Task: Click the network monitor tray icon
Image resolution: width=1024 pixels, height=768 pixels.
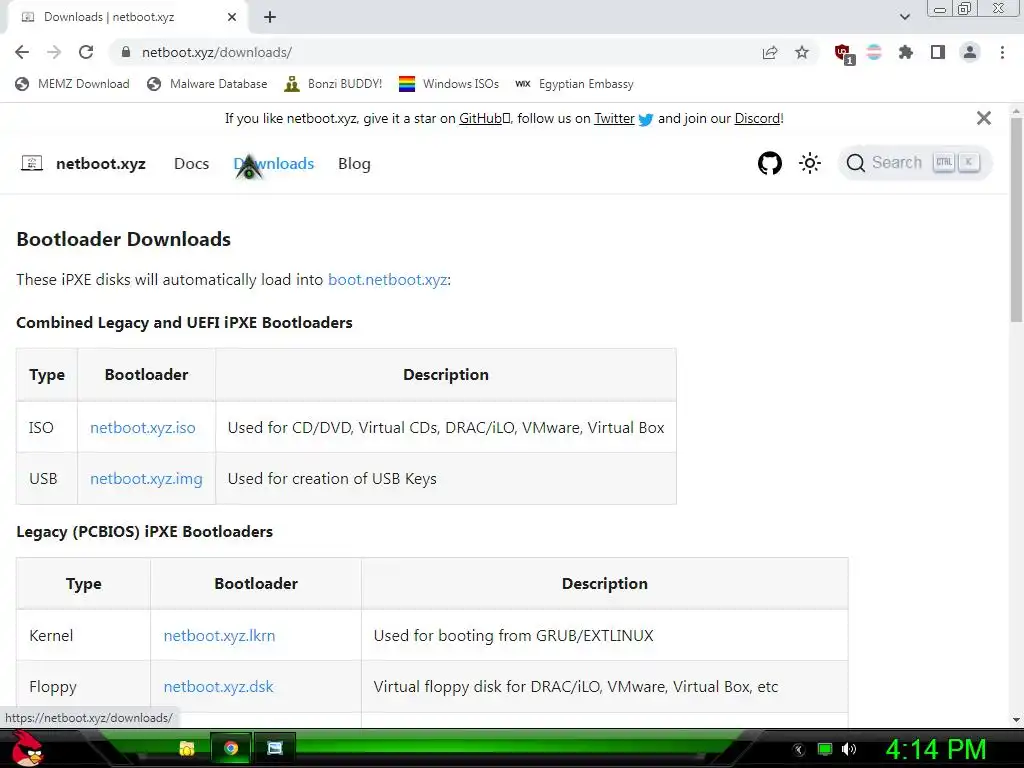Action: pos(825,749)
